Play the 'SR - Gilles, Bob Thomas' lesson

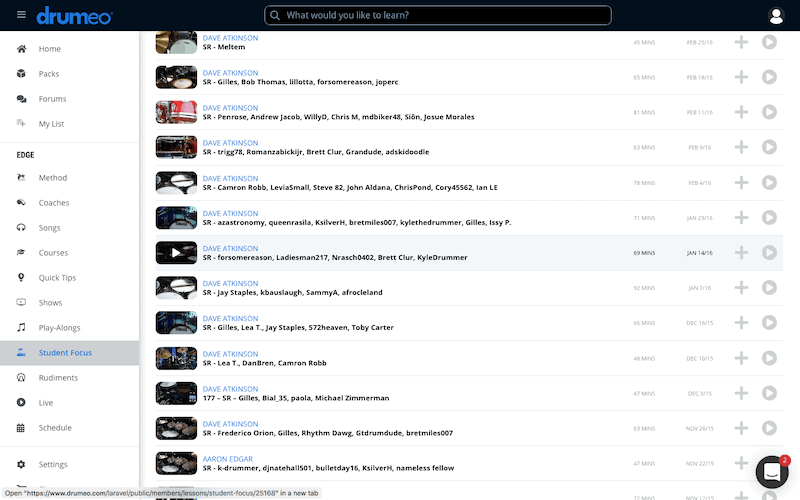[x=769, y=77]
